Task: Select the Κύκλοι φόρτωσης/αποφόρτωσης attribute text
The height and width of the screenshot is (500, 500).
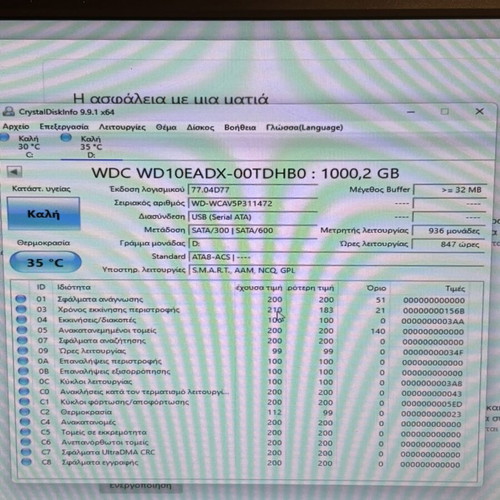Action: (x=125, y=402)
